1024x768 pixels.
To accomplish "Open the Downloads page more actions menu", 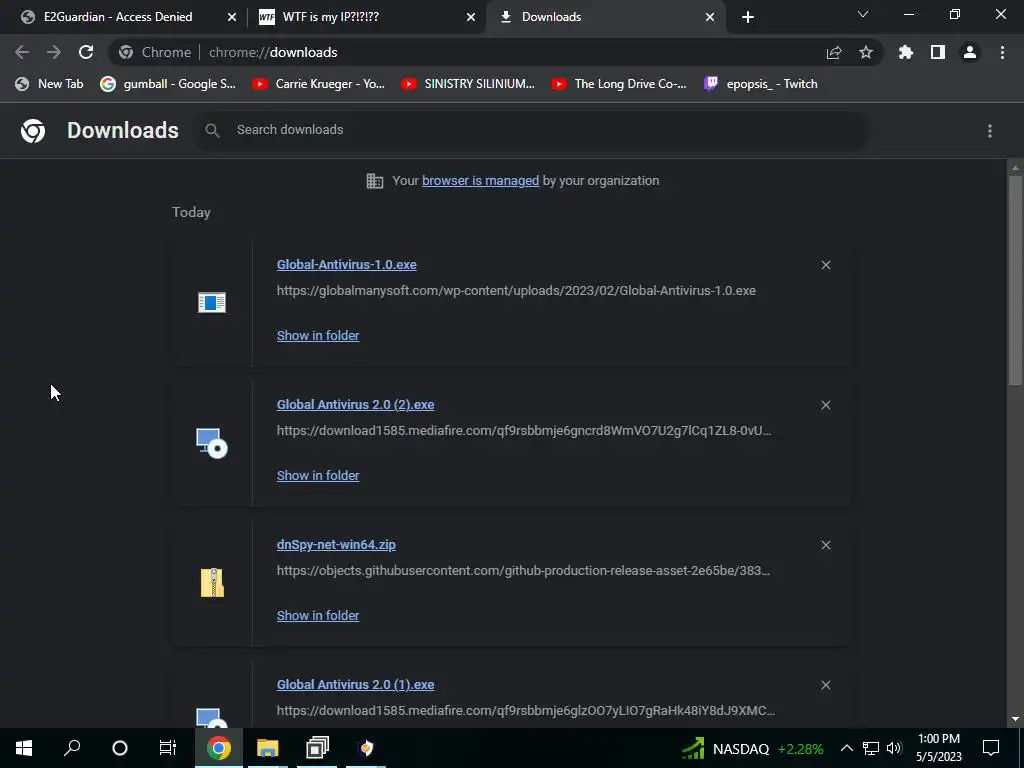I will tap(990, 131).
